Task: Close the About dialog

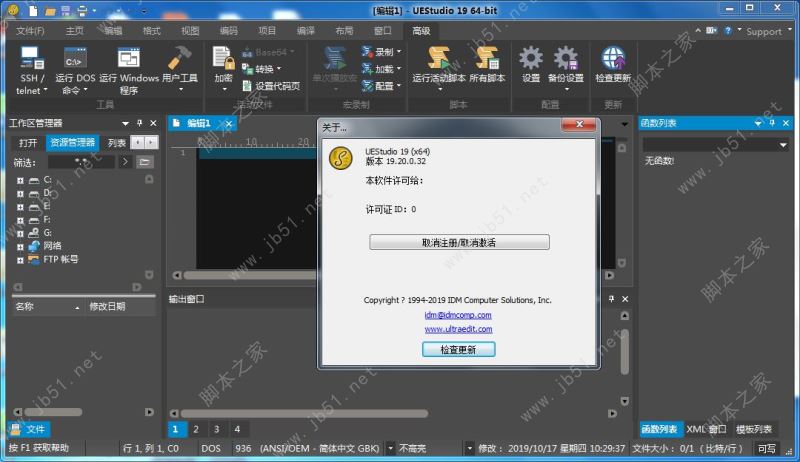Action: pyautogui.click(x=579, y=124)
